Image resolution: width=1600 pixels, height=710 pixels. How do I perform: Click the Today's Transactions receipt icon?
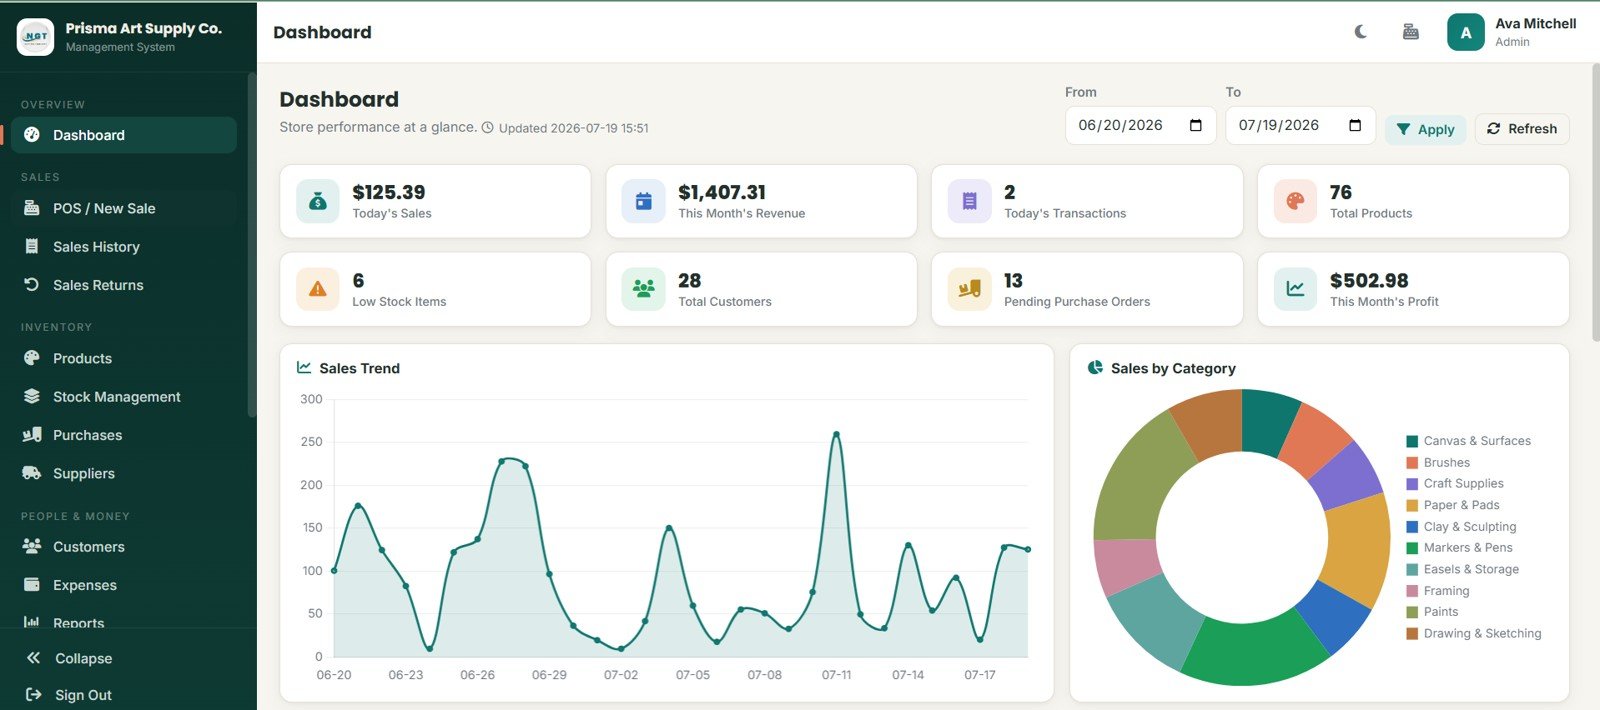click(x=969, y=201)
